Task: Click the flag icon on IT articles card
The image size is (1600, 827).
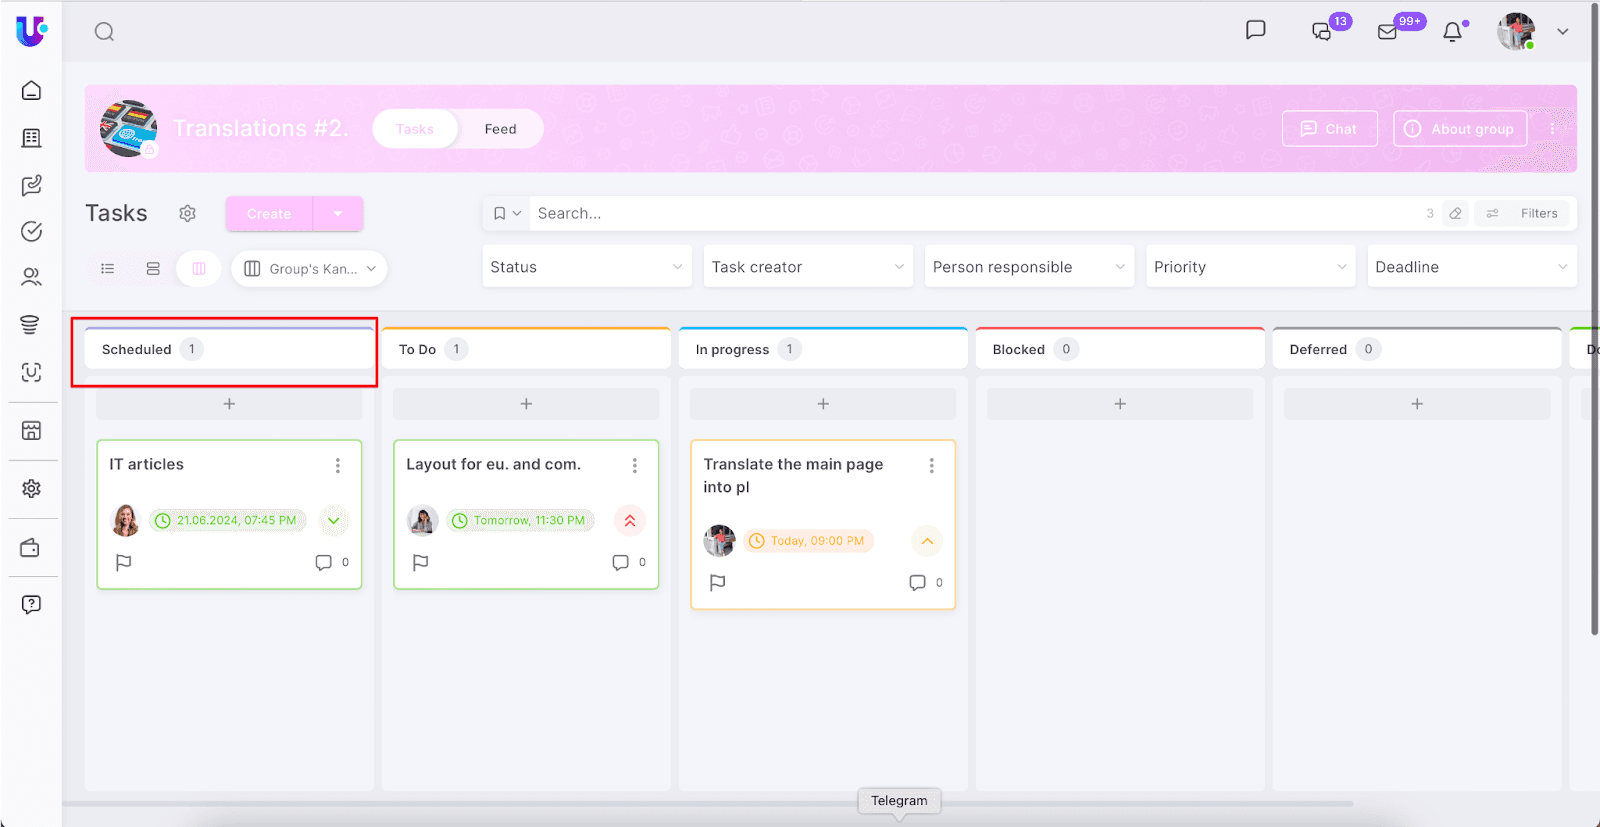Action: (x=124, y=562)
